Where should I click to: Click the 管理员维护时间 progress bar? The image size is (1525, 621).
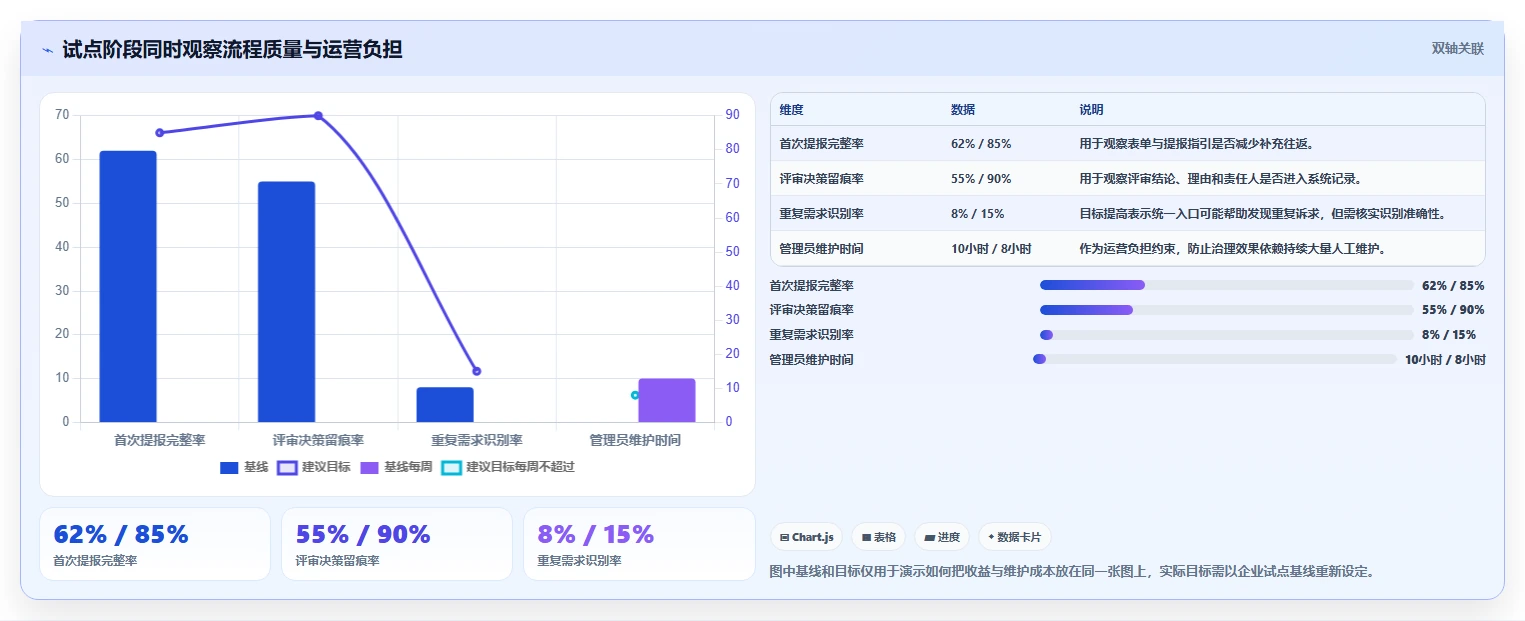(1215, 359)
